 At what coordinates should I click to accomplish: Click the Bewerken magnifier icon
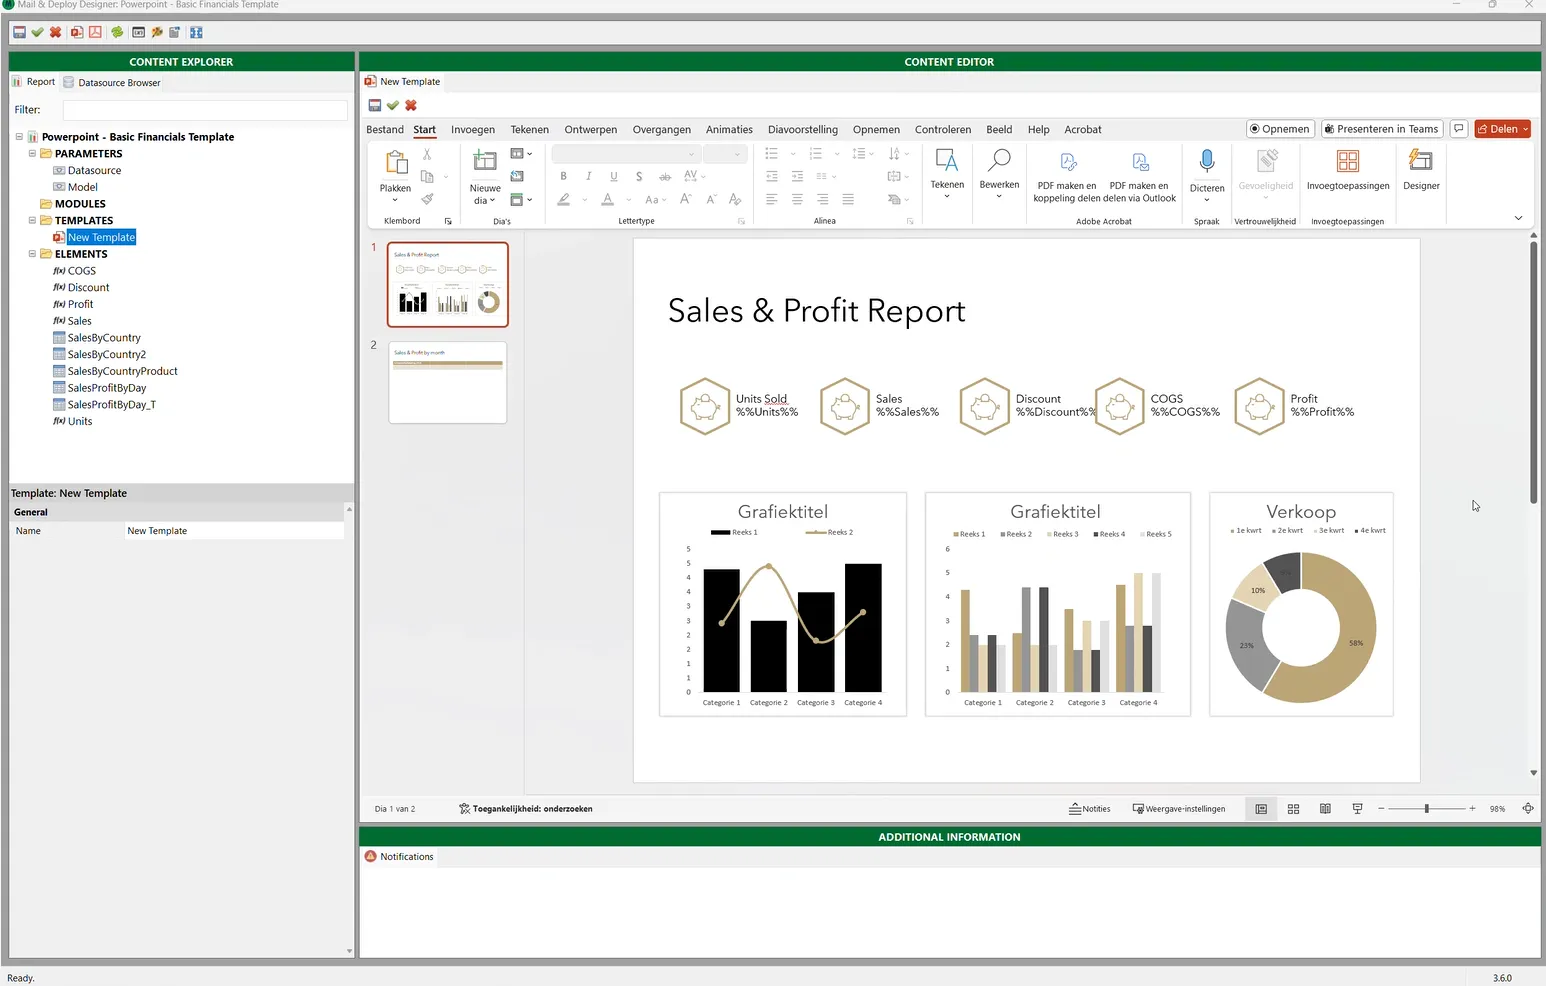pos(999,160)
